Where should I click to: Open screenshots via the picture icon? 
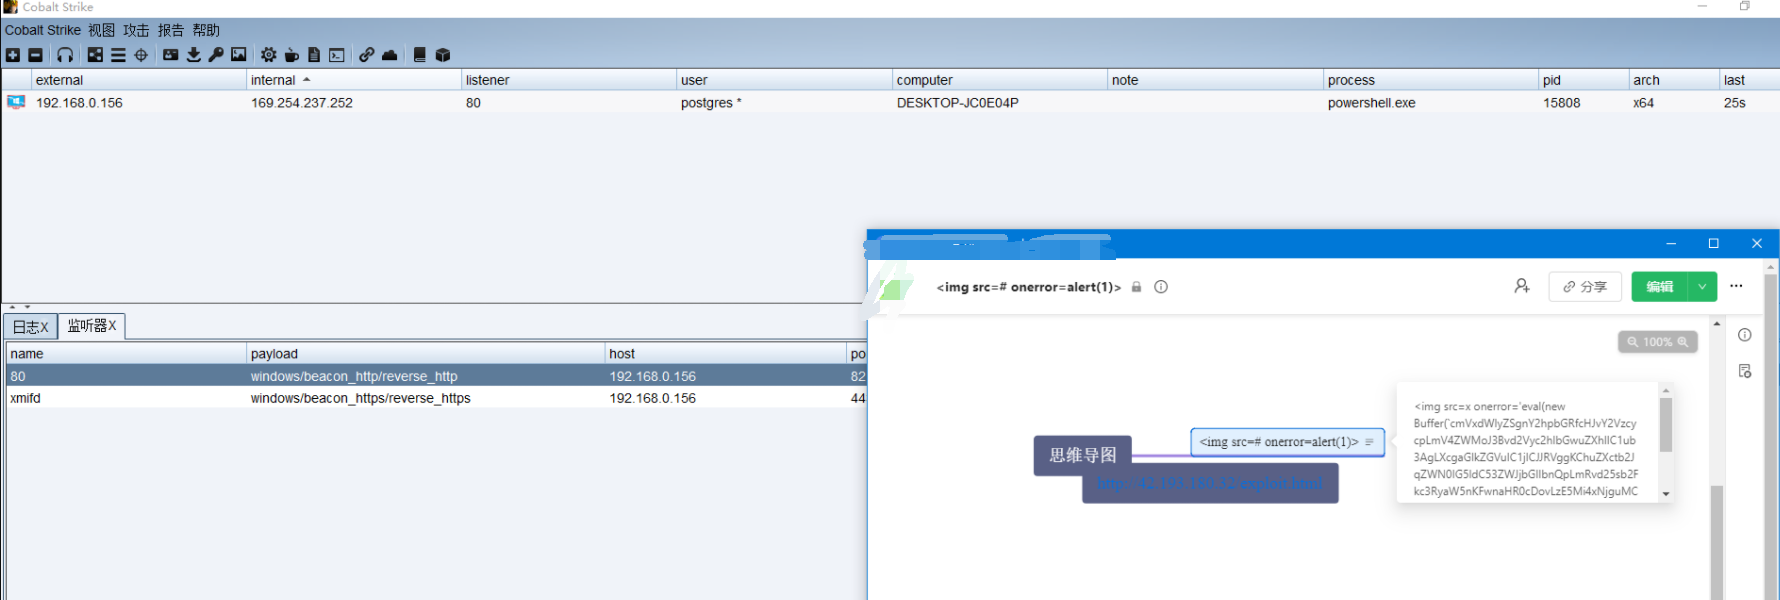click(239, 55)
